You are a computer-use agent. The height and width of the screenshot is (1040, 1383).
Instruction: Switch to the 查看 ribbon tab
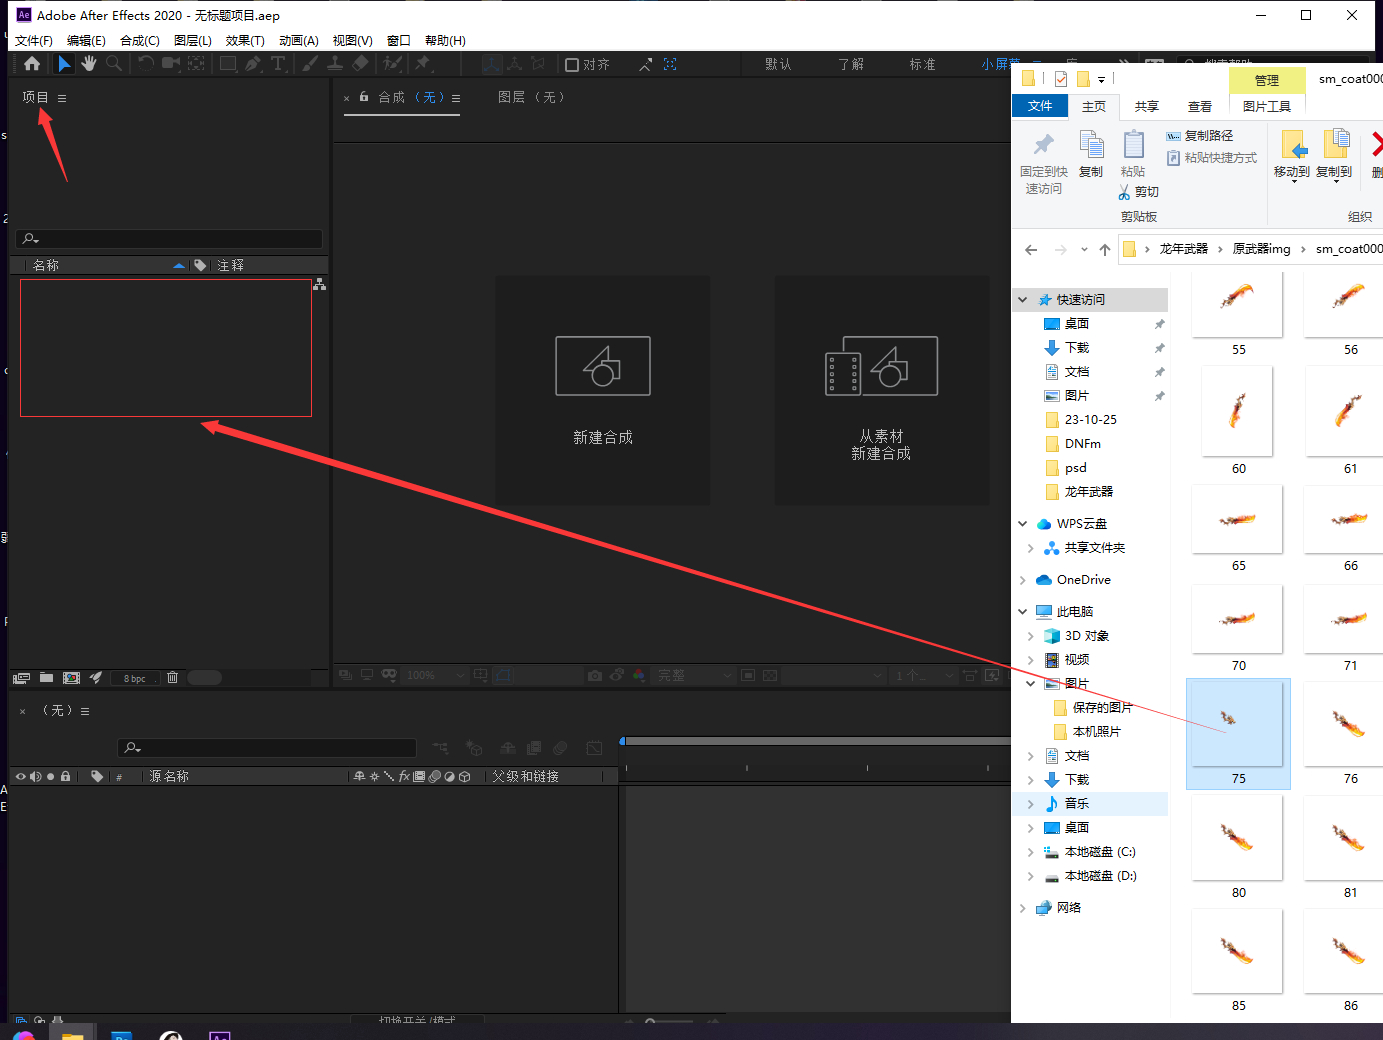[1199, 106]
